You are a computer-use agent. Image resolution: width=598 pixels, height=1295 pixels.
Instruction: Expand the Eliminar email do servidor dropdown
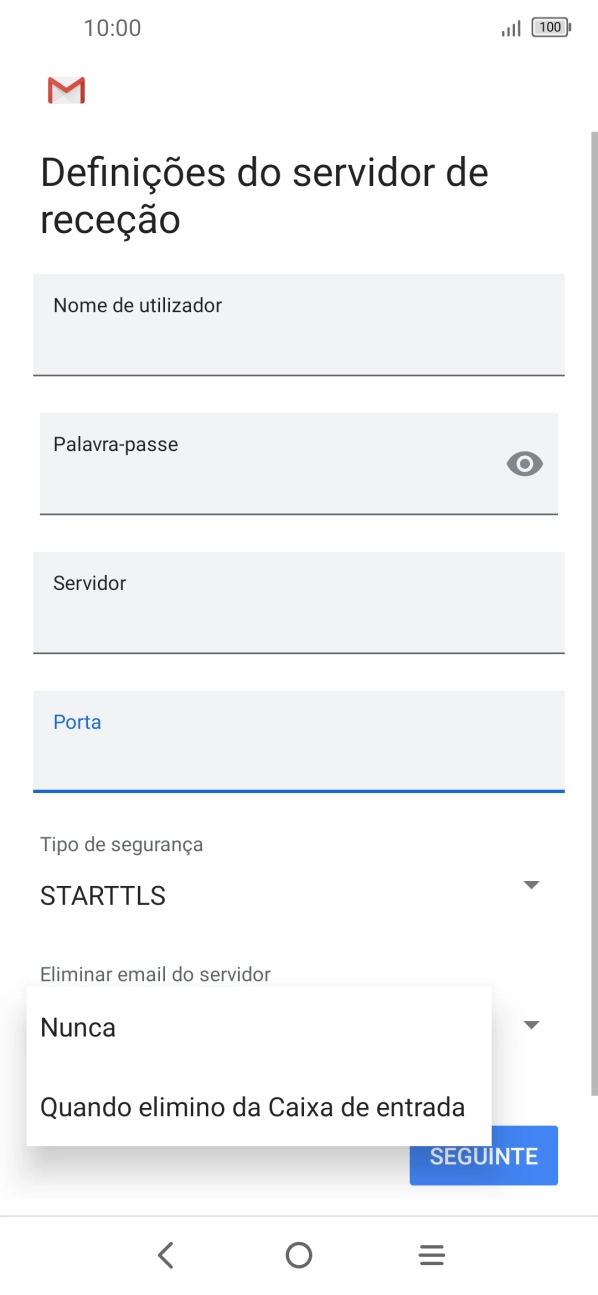point(532,1024)
